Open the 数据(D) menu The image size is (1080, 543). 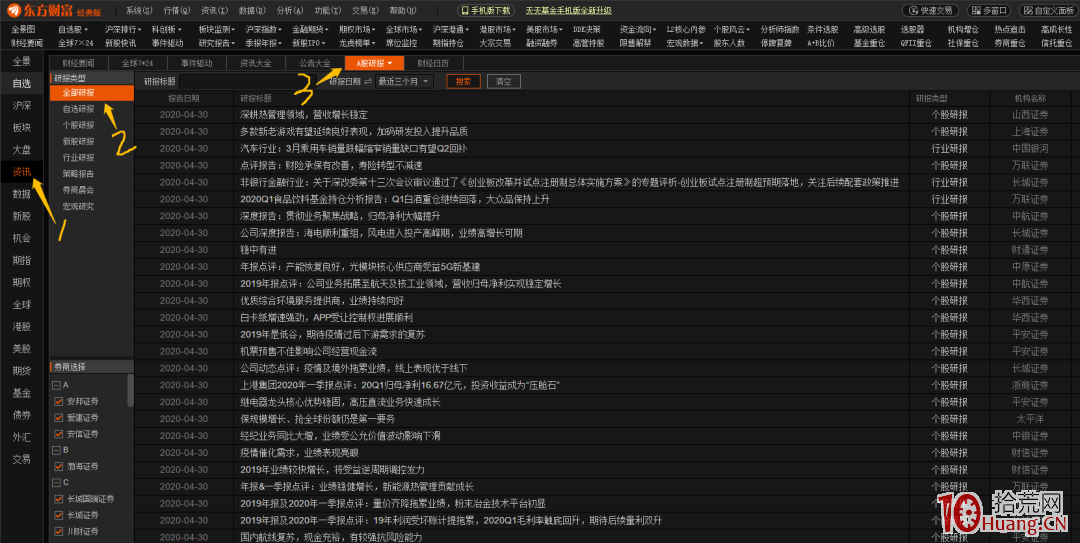tap(251, 10)
